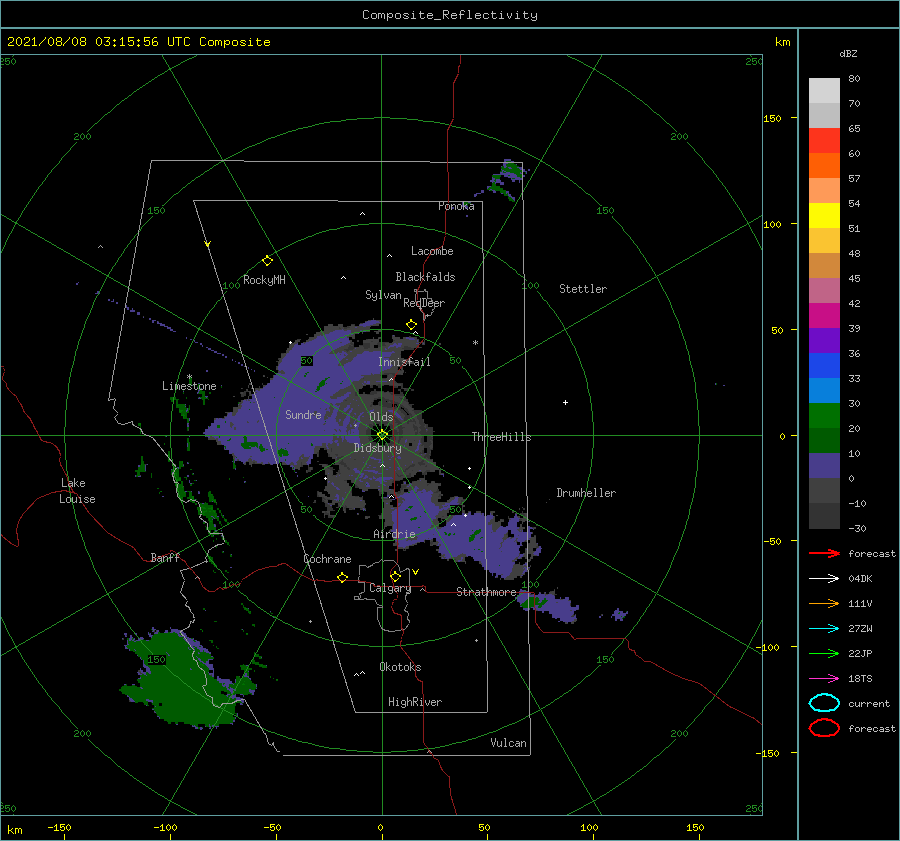Click the Didsbury label
The height and width of the screenshot is (841, 900).
pos(378,448)
